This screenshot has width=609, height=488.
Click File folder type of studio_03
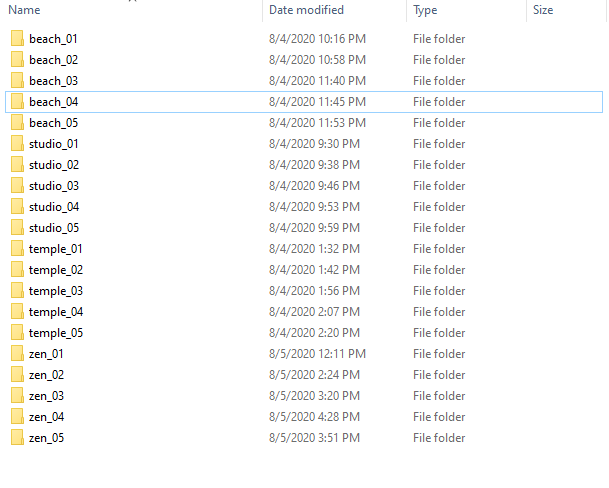pyautogui.click(x=439, y=186)
